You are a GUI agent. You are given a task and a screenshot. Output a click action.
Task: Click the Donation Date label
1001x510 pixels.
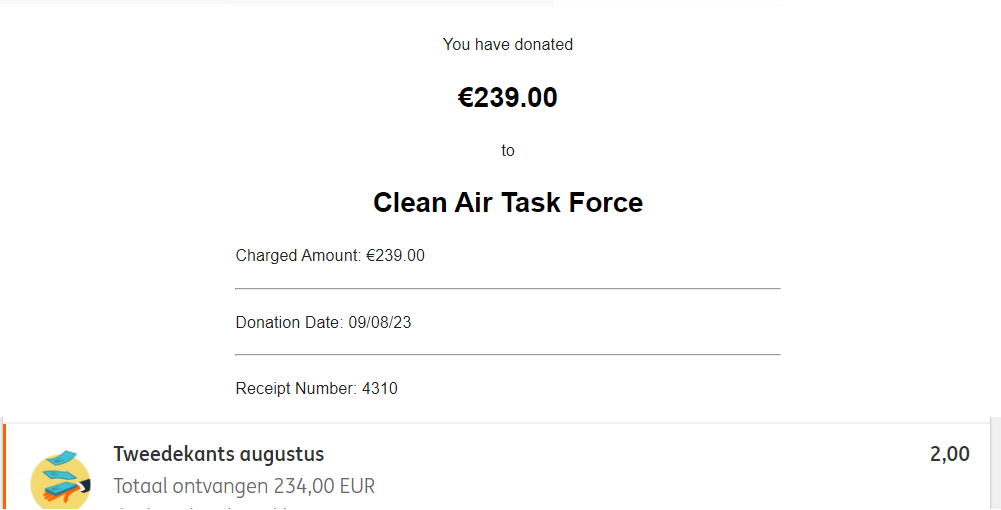(x=289, y=322)
